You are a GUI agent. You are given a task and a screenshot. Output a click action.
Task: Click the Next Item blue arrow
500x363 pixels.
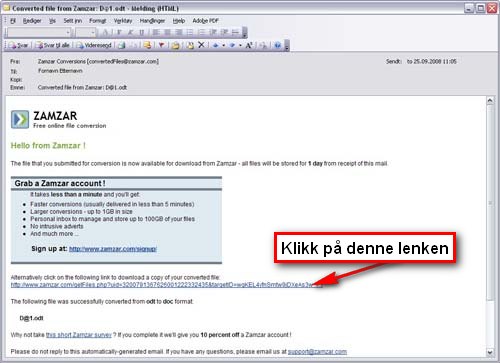point(232,45)
